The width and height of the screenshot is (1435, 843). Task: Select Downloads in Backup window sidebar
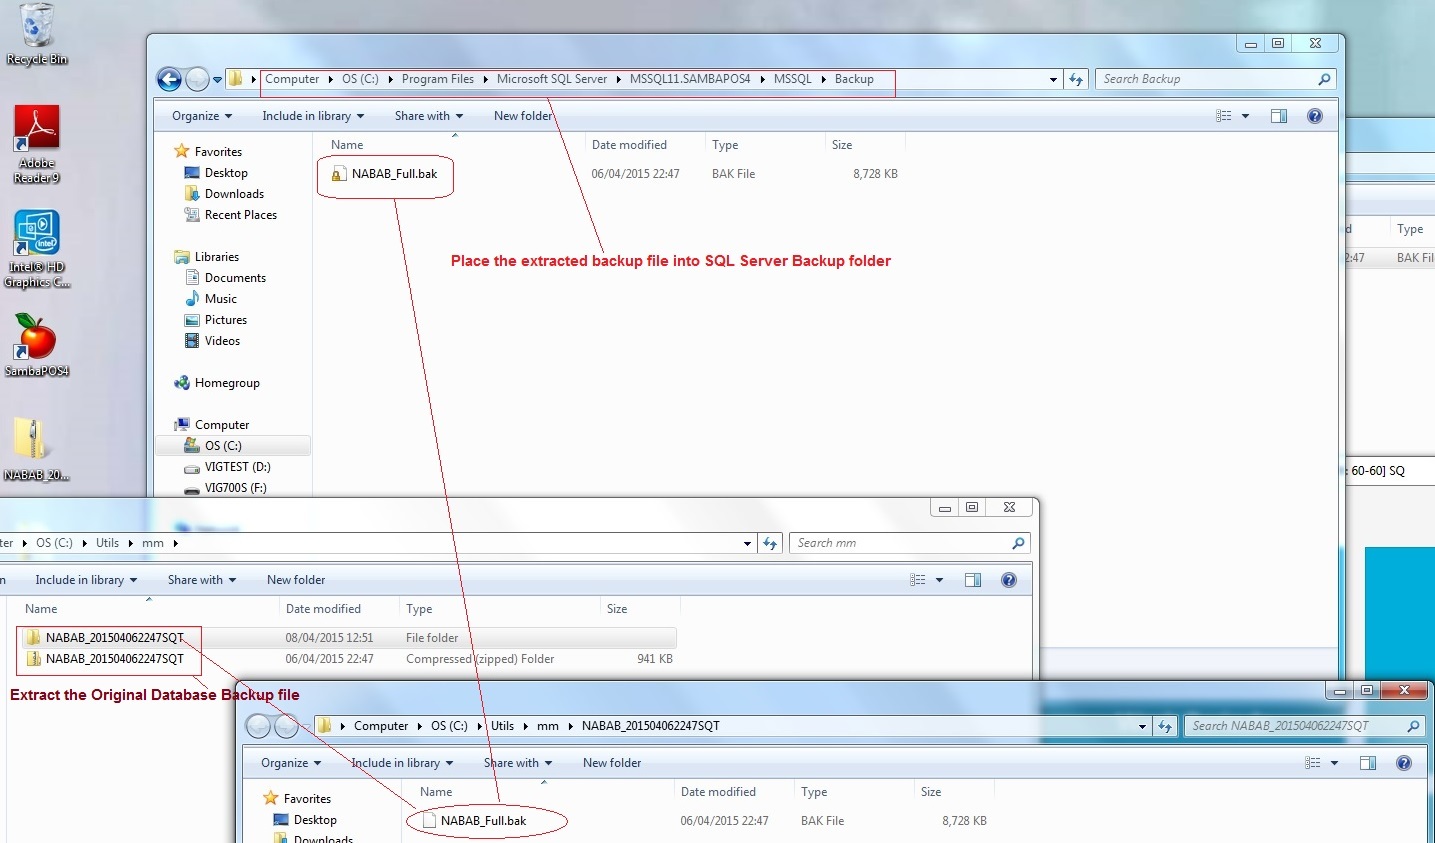tap(224, 194)
